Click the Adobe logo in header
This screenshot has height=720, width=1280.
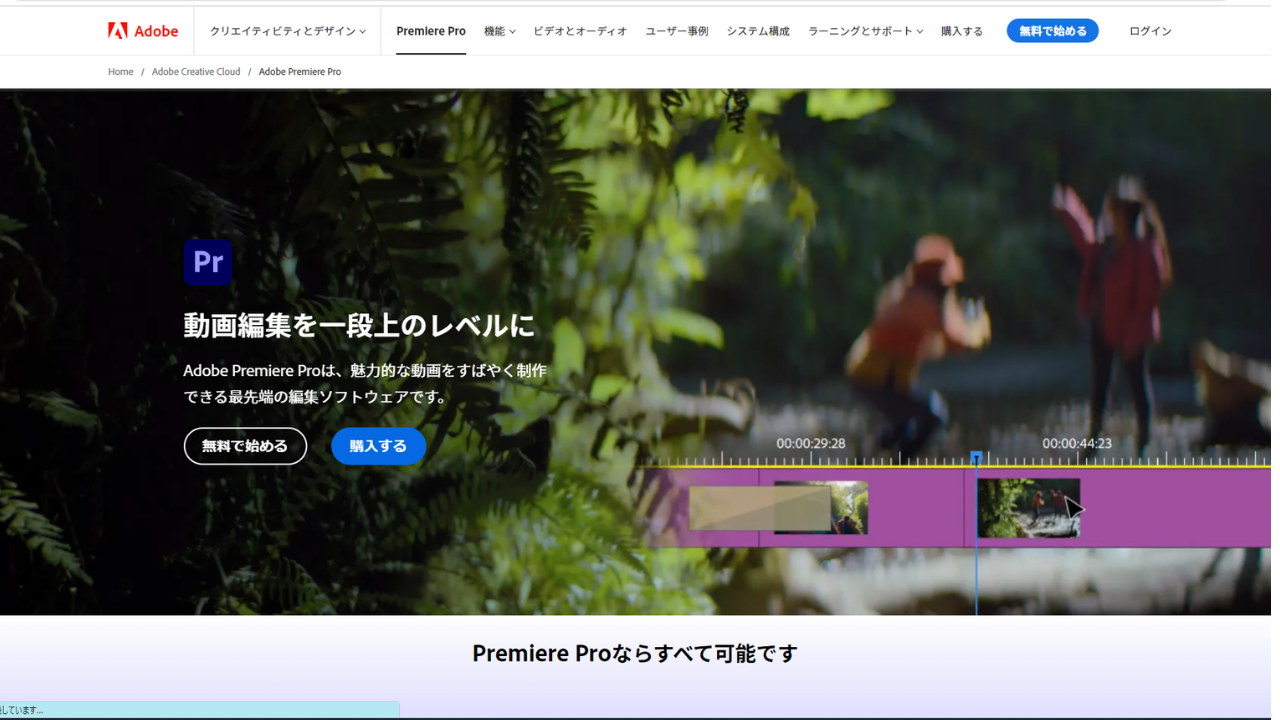coord(143,31)
